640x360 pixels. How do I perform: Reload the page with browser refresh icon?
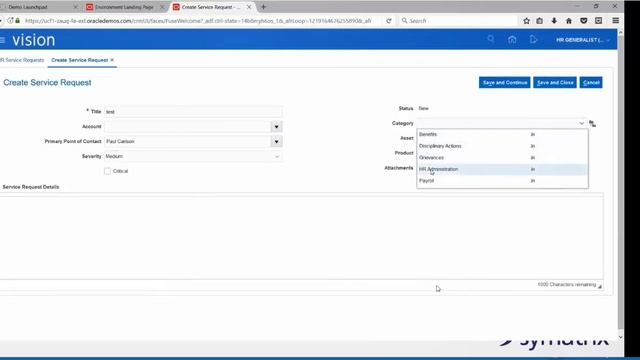[389, 21]
